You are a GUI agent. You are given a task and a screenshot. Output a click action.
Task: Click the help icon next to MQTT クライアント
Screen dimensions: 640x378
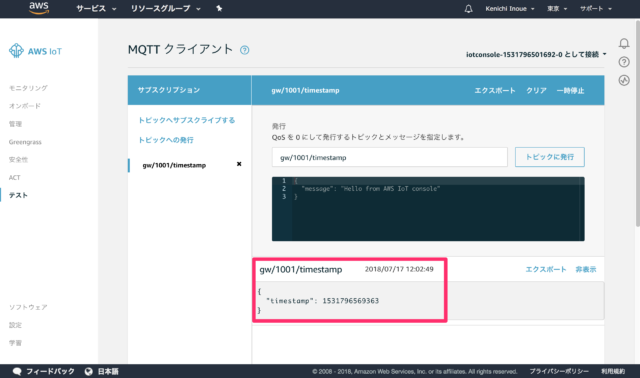(244, 50)
